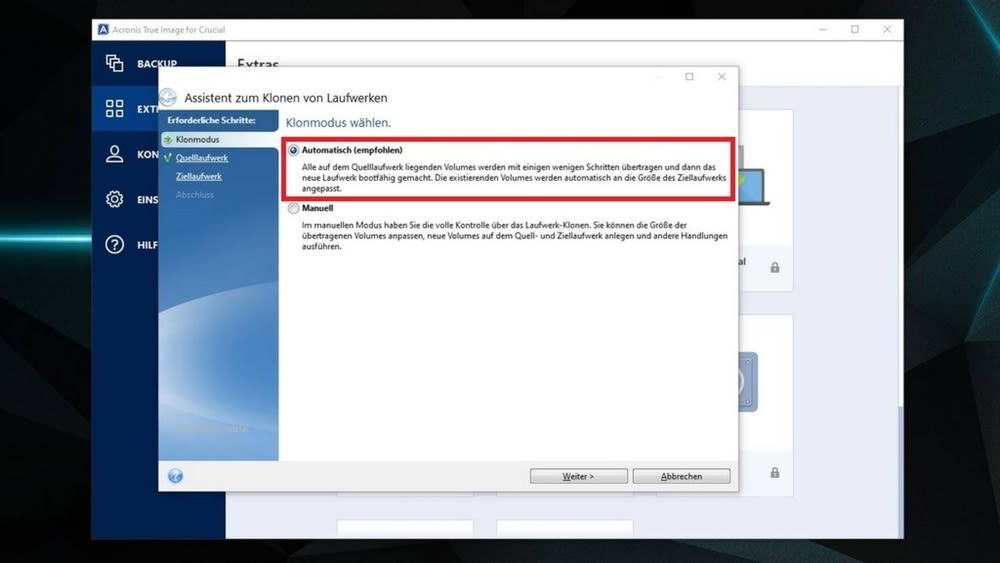
Task: Open the Quelllaufwerk step link
Action: click(202, 158)
